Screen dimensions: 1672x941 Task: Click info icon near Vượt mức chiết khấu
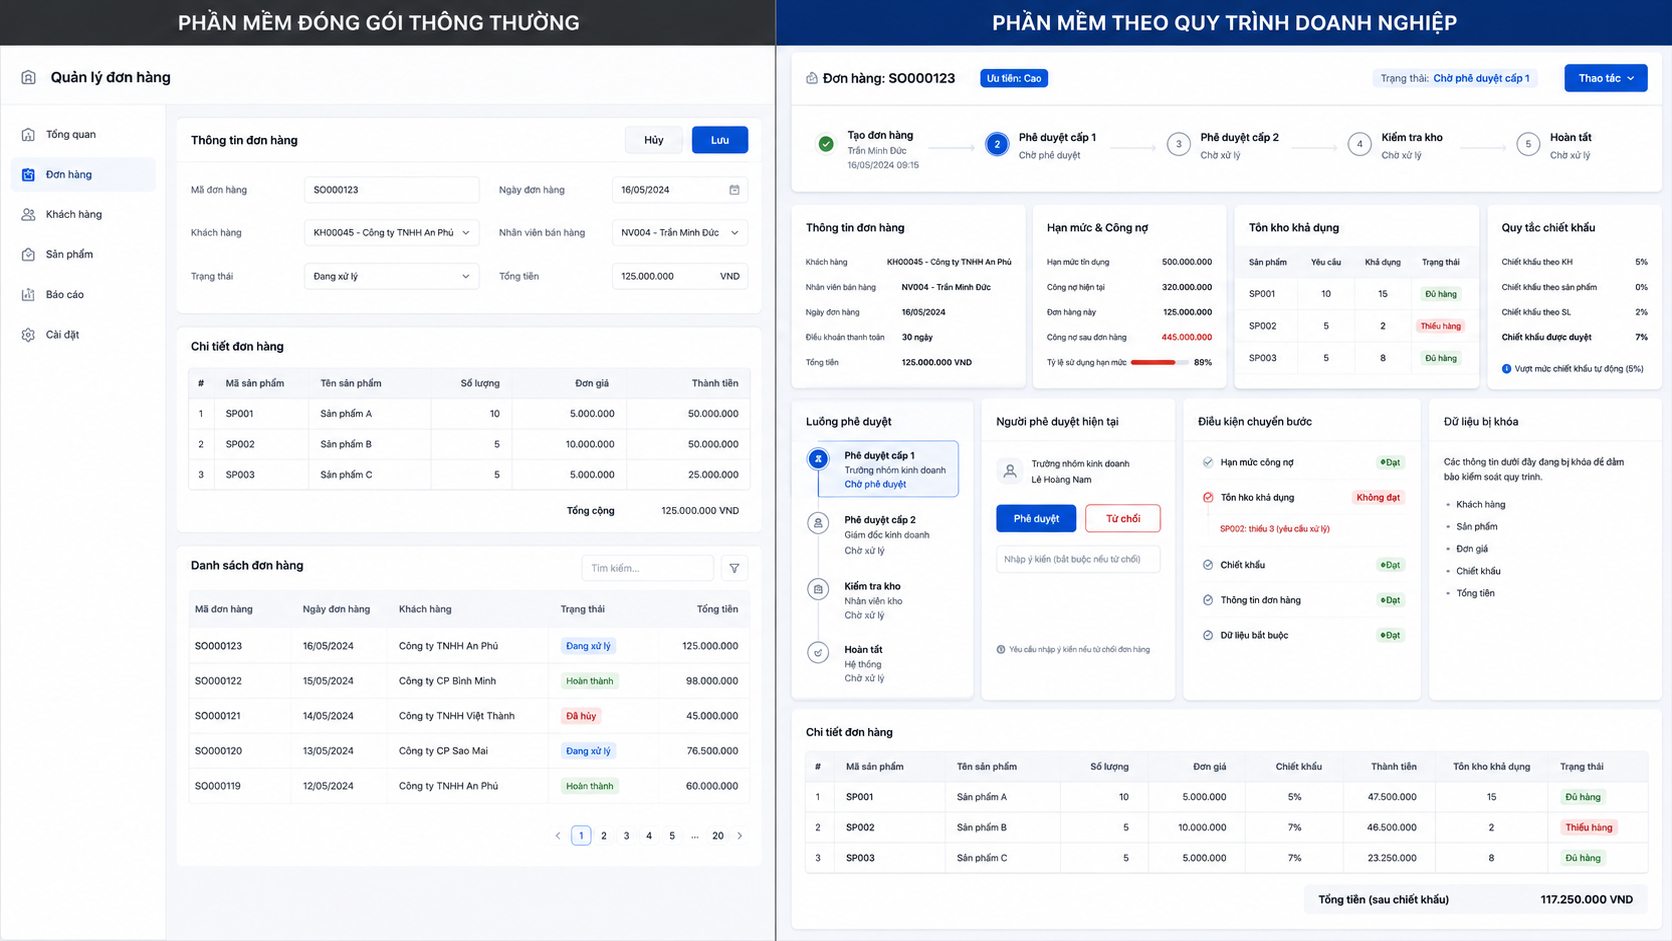1507,369
